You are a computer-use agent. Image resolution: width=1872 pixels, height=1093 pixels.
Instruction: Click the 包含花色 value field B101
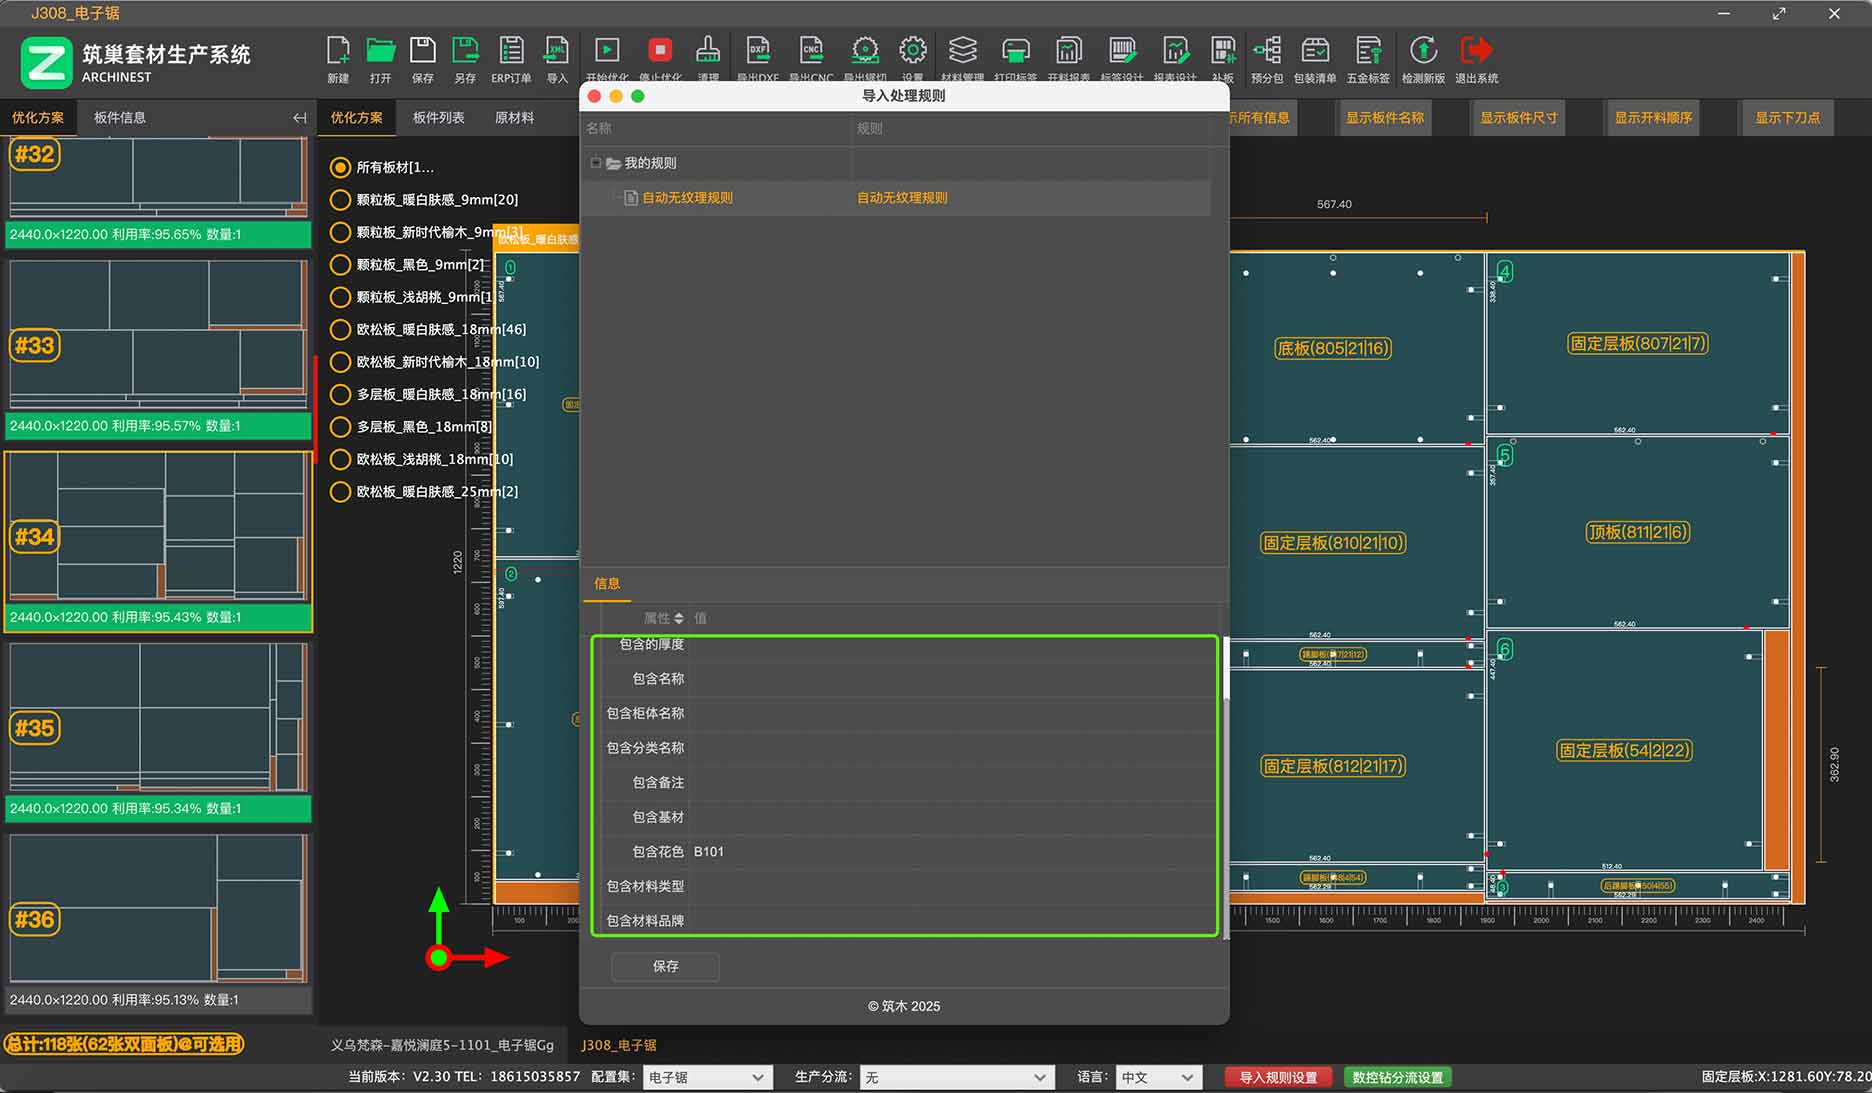point(950,852)
